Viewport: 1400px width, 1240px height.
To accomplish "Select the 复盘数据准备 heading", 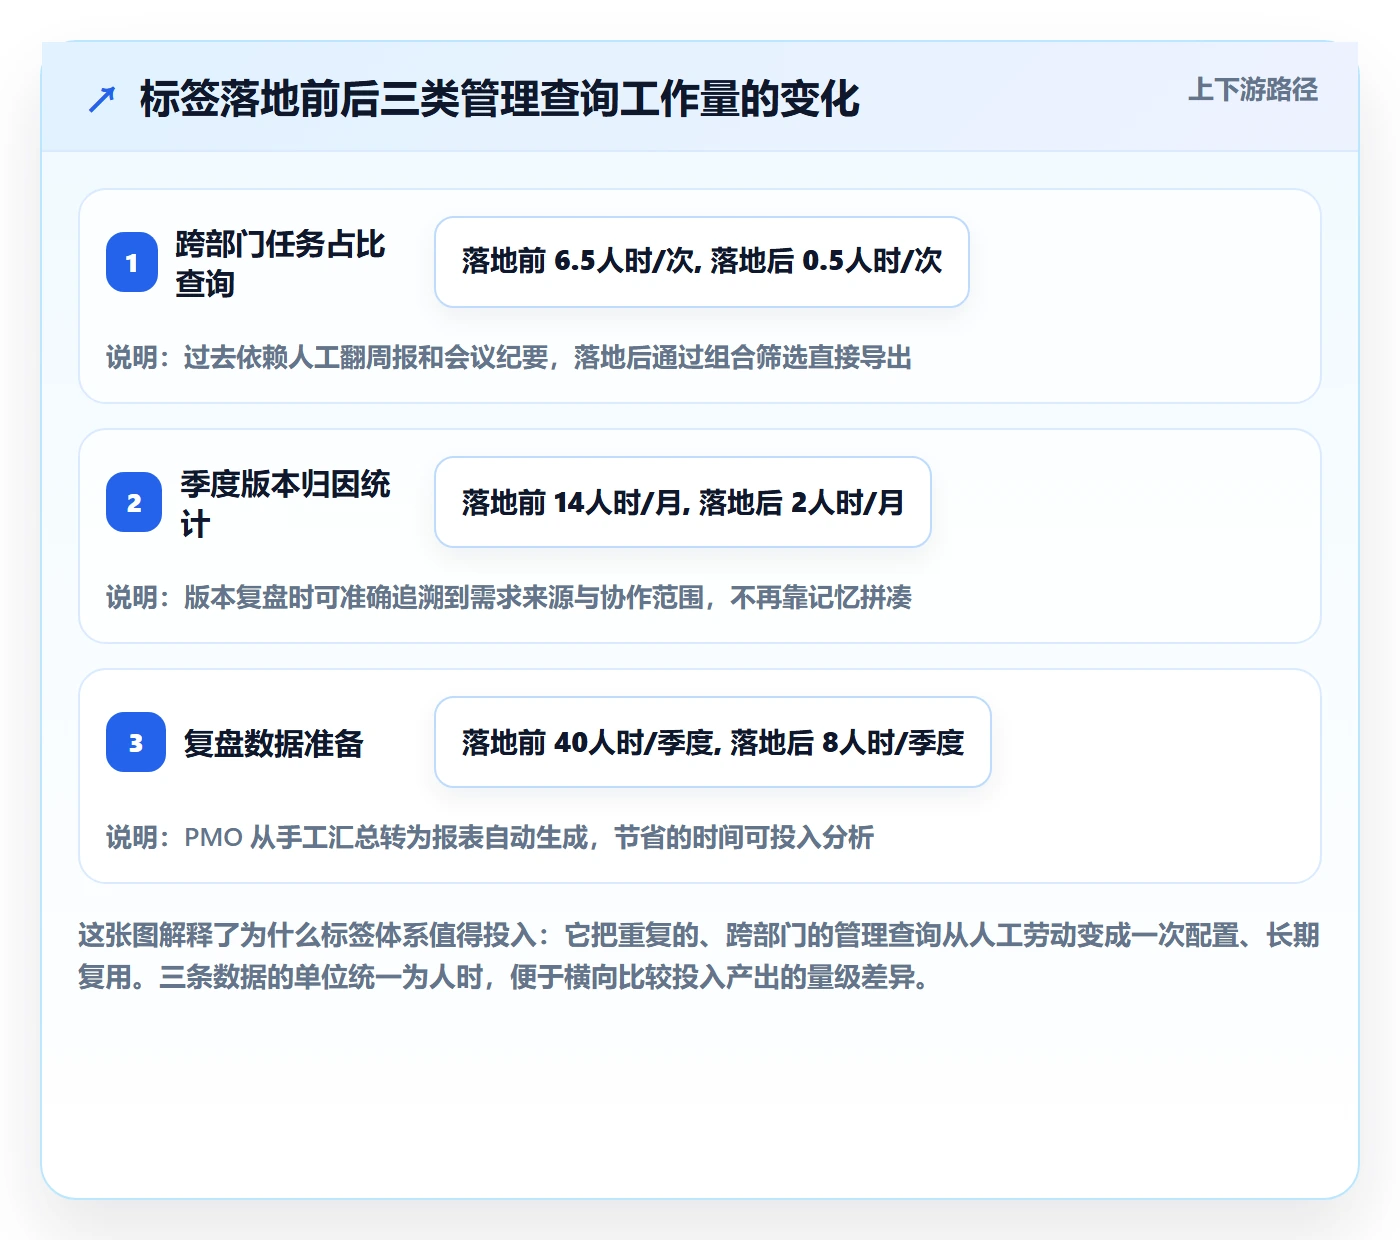I will coord(274,743).
